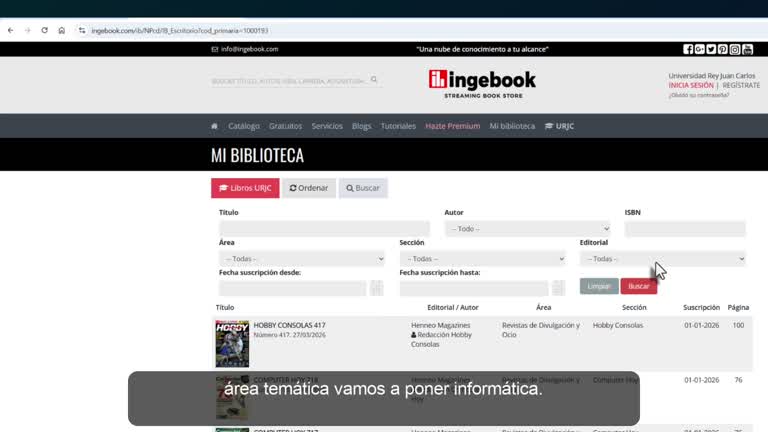Click the header search box

(x=289, y=81)
